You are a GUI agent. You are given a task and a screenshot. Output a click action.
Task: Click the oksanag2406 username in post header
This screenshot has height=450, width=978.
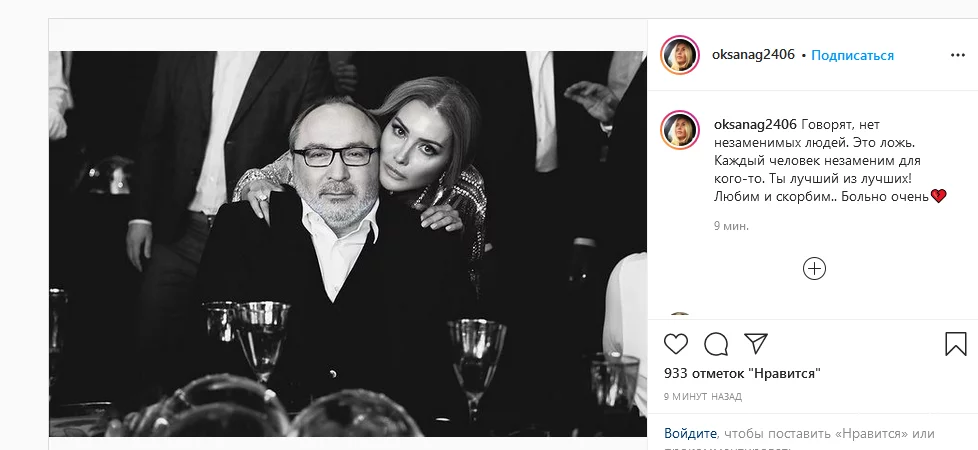(755, 55)
